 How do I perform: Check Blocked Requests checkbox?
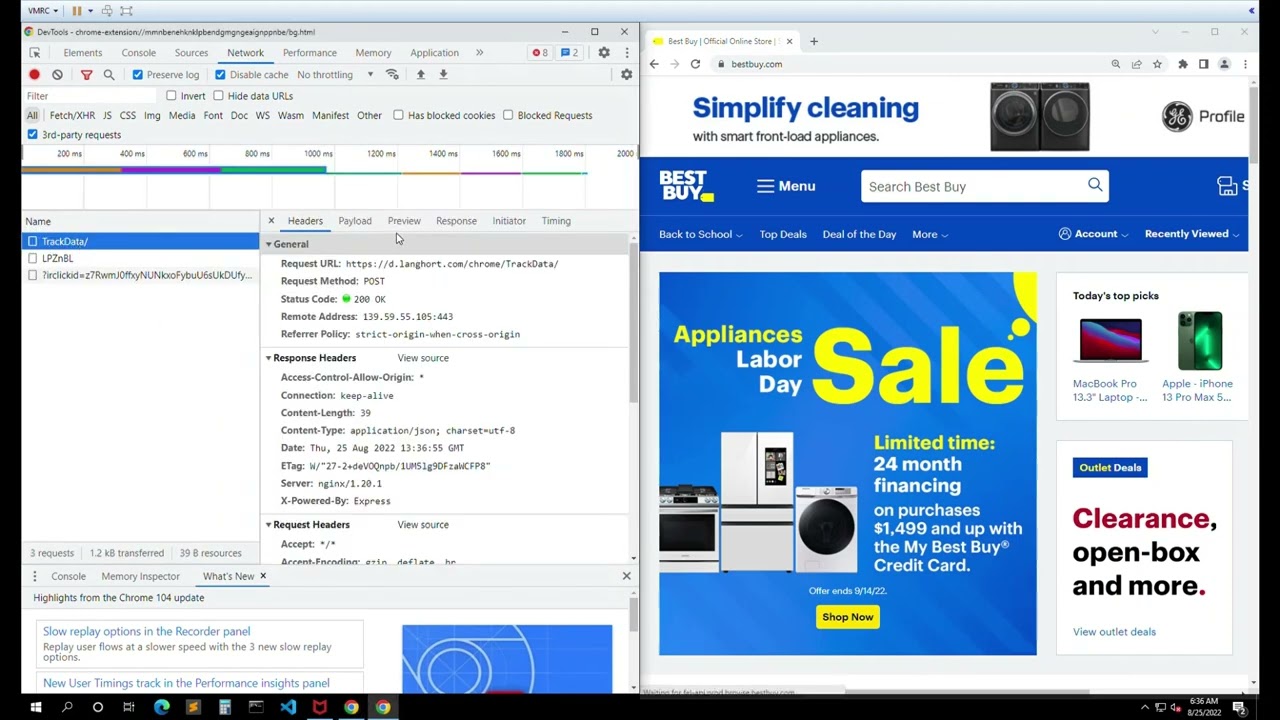point(508,115)
